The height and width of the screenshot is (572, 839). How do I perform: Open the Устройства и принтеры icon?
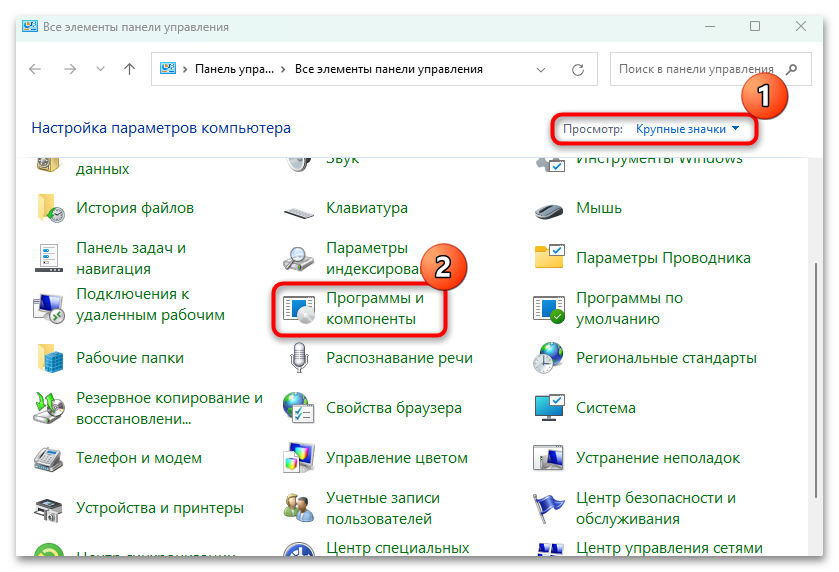point(49,509)
